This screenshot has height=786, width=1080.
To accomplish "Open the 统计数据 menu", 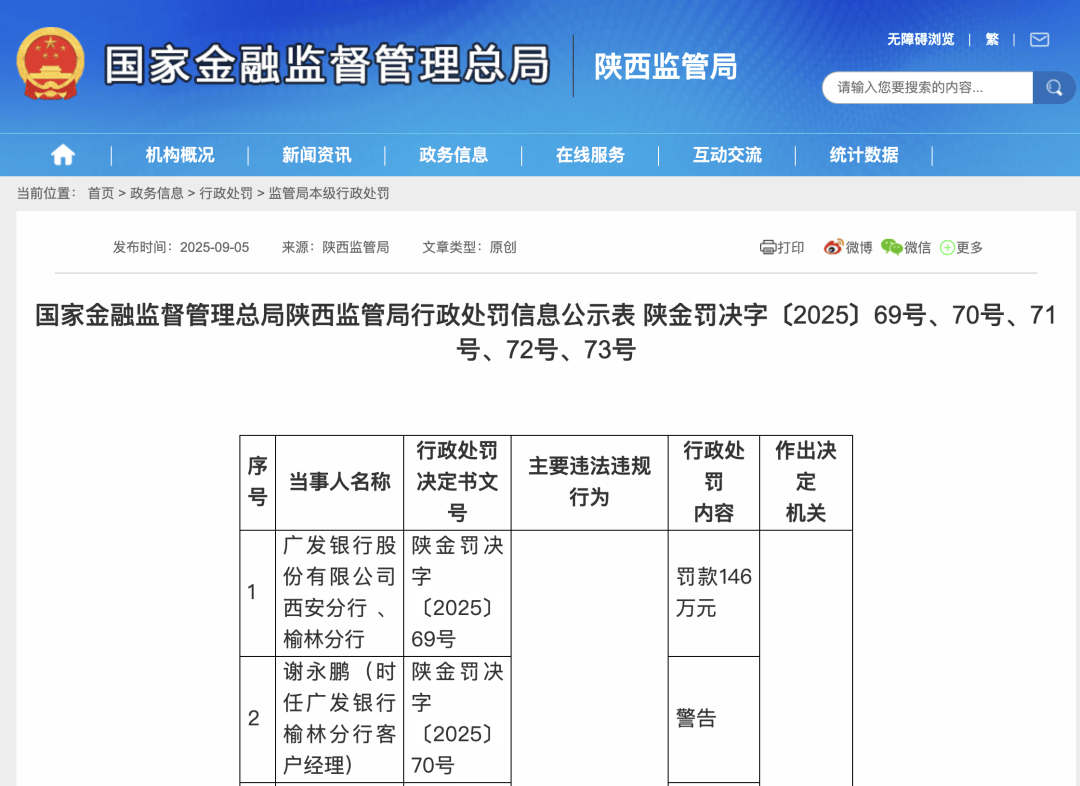I will click(x=864, y=155).
